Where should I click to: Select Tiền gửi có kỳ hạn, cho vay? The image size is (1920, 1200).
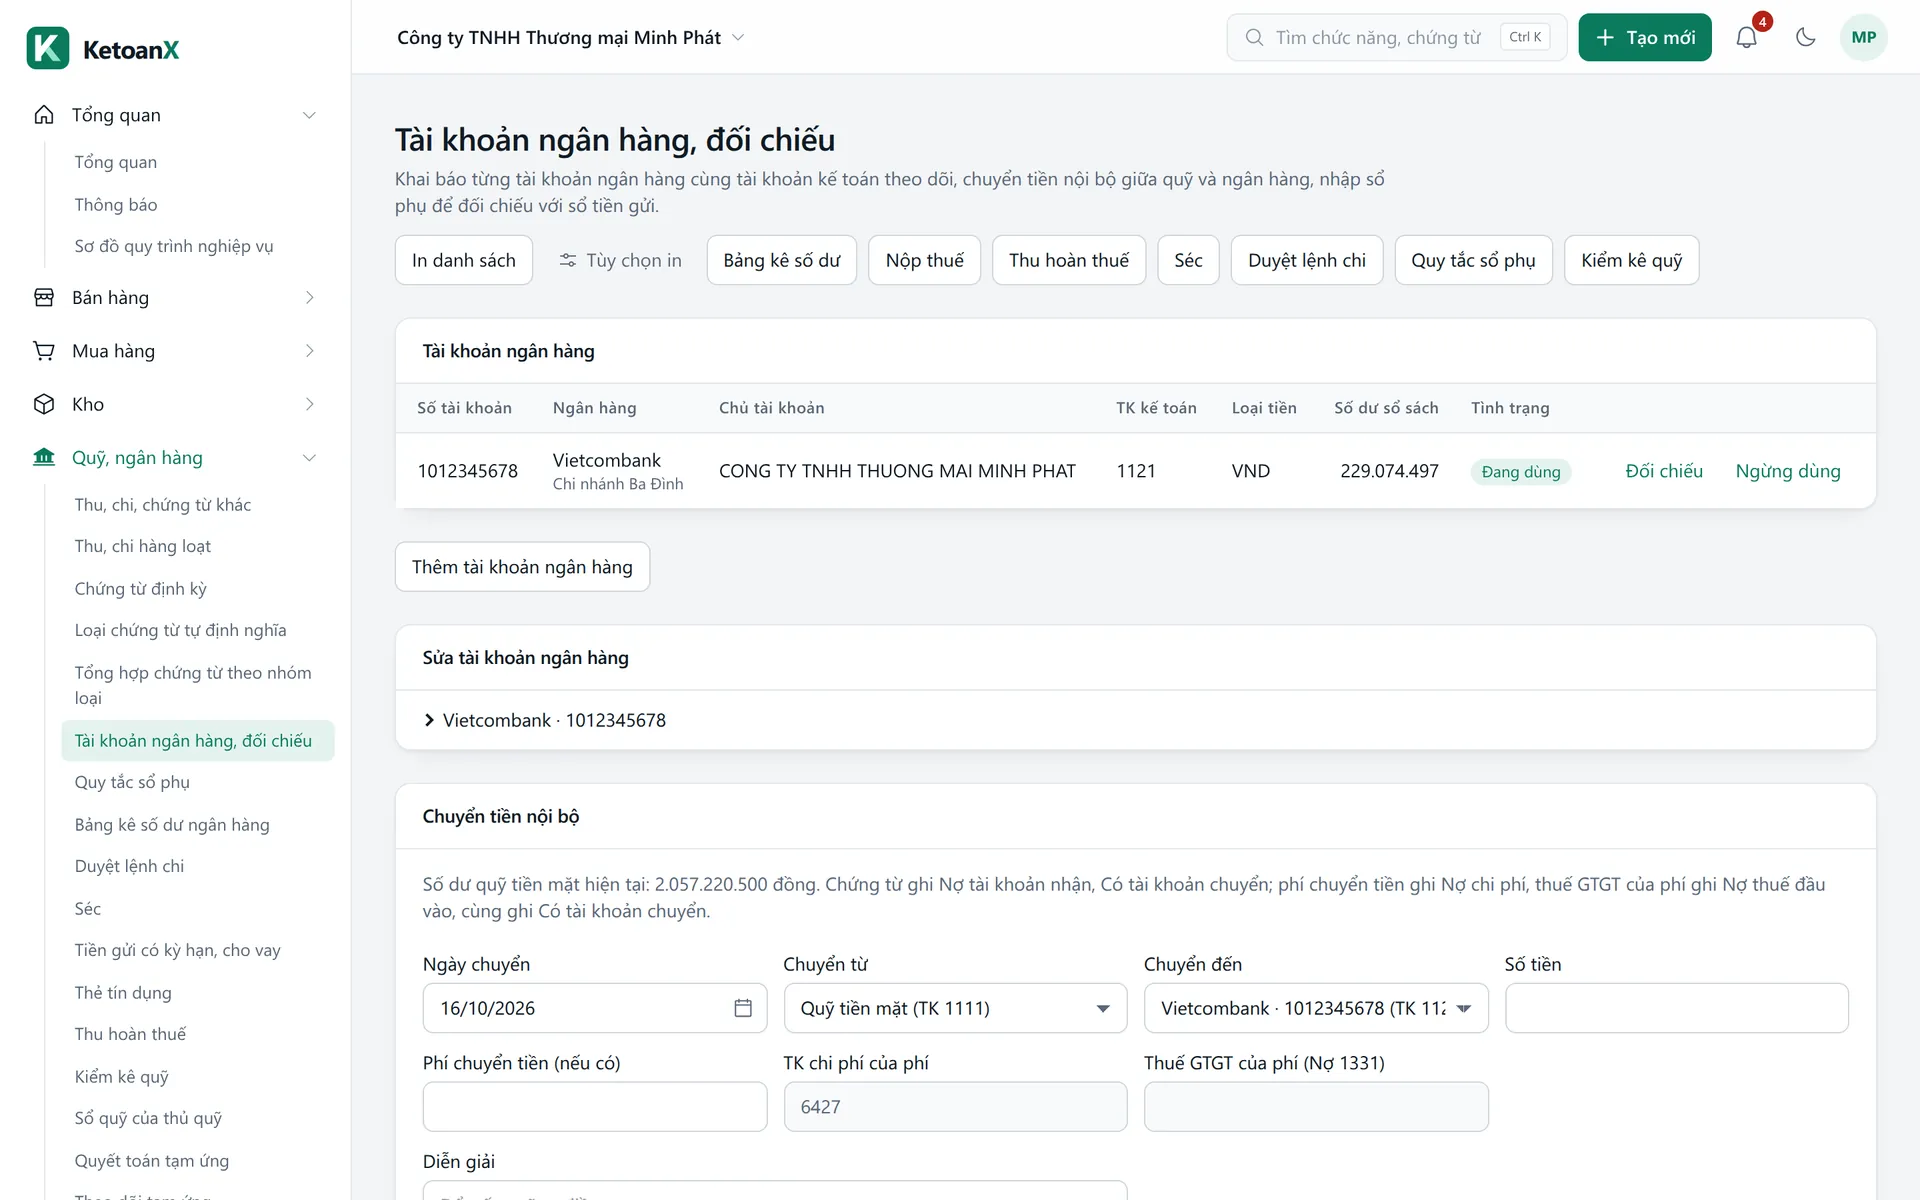click(x=178, y=950)
